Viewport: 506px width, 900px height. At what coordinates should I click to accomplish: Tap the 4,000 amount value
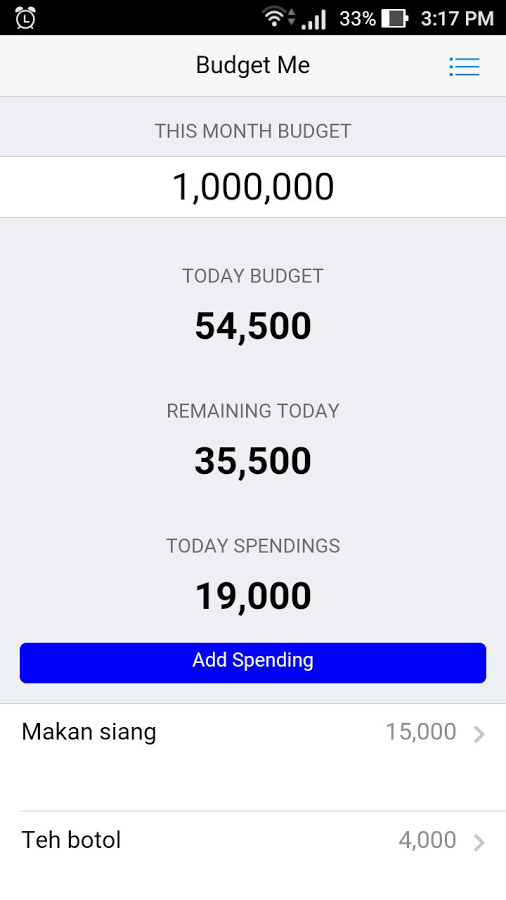click(427, 840)
